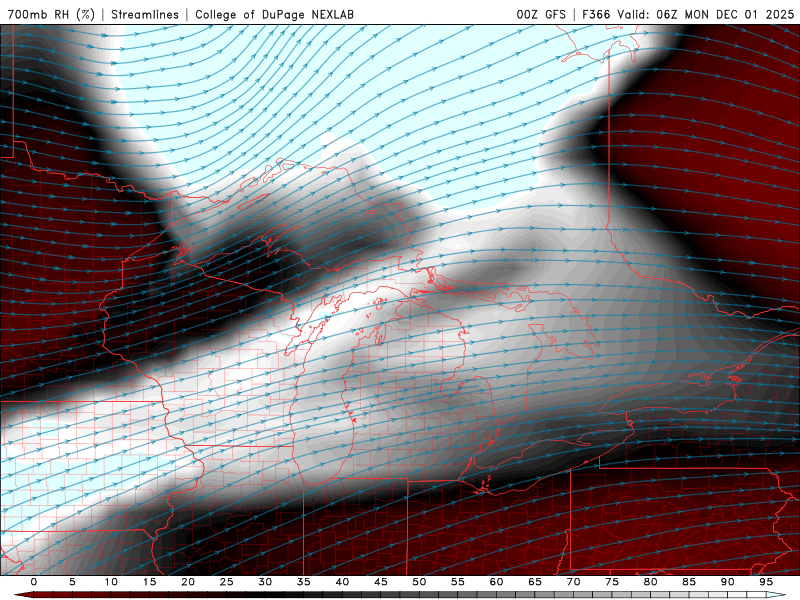This screenshot has width=800, height=600.
Task: Click the 85 label on the legend
Action: (689, 582)
